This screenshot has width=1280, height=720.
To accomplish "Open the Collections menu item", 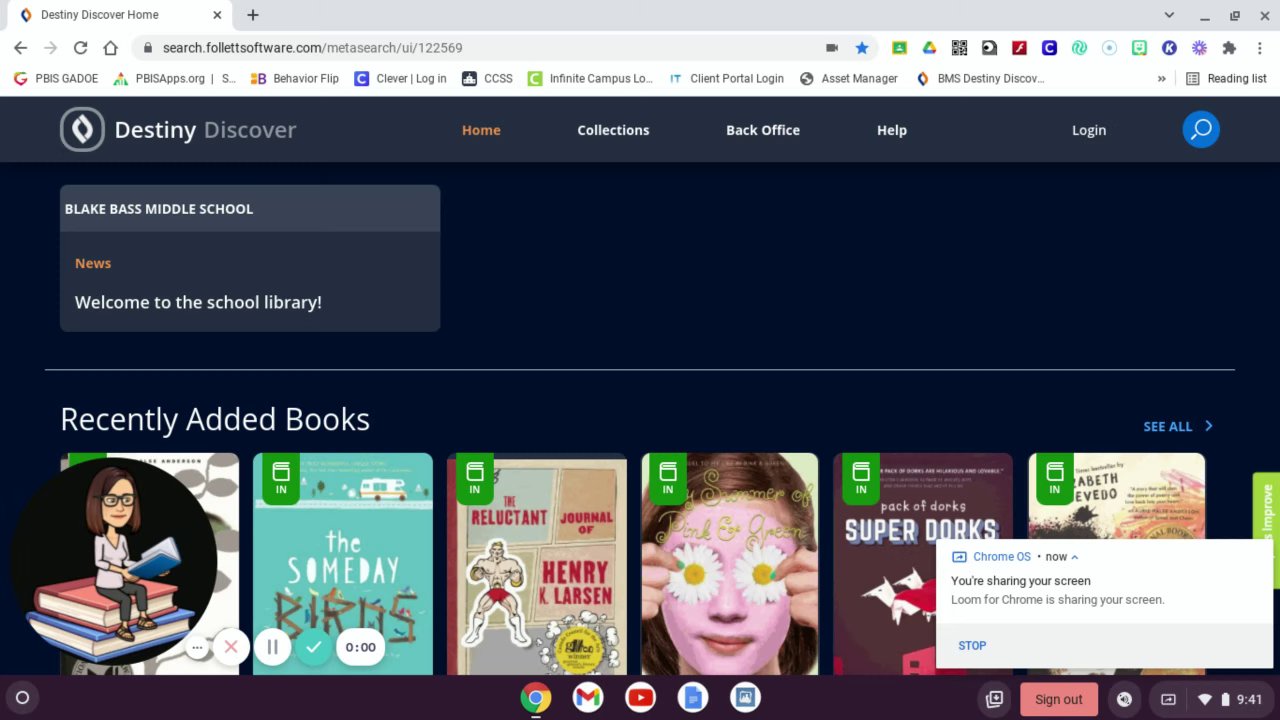I will pos(613,130).
